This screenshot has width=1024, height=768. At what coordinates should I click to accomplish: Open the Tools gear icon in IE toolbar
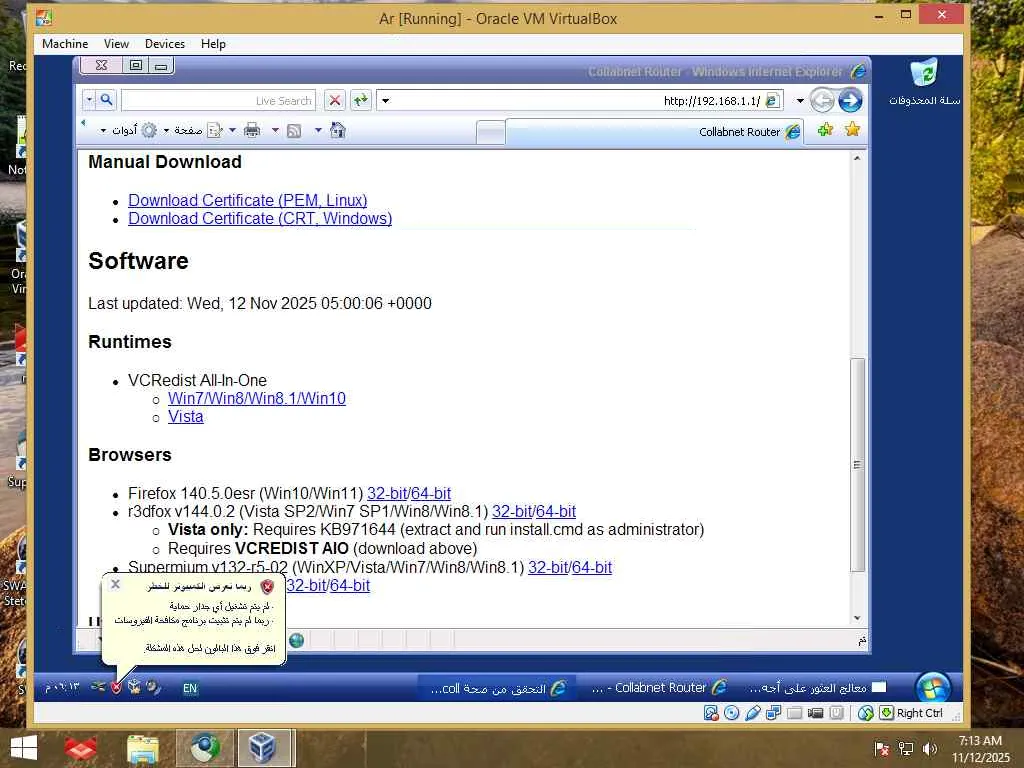coord(150,131)
